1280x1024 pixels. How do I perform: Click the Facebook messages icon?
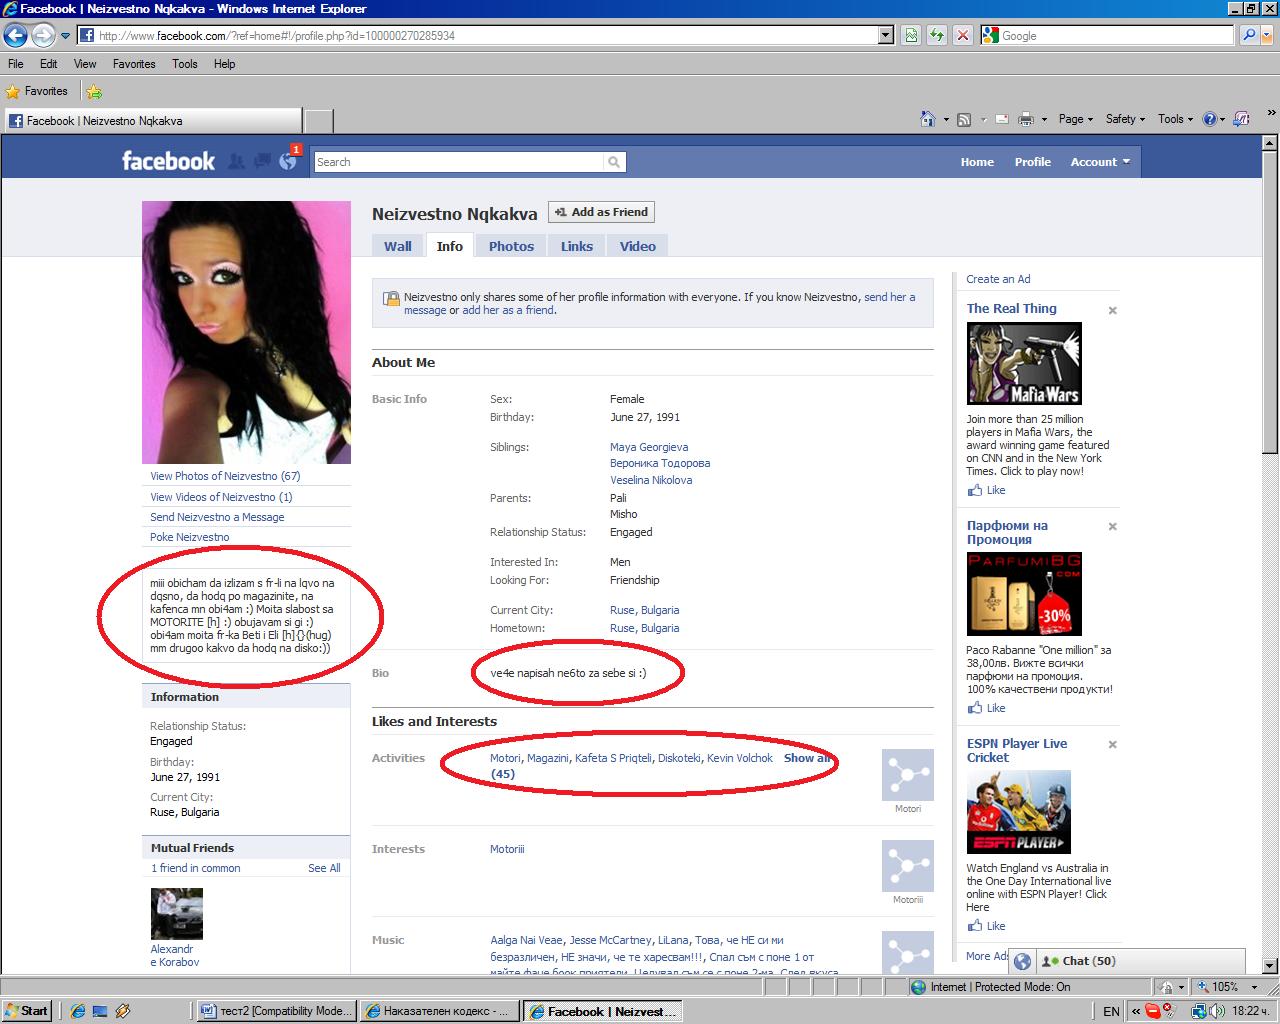[262, 161]
